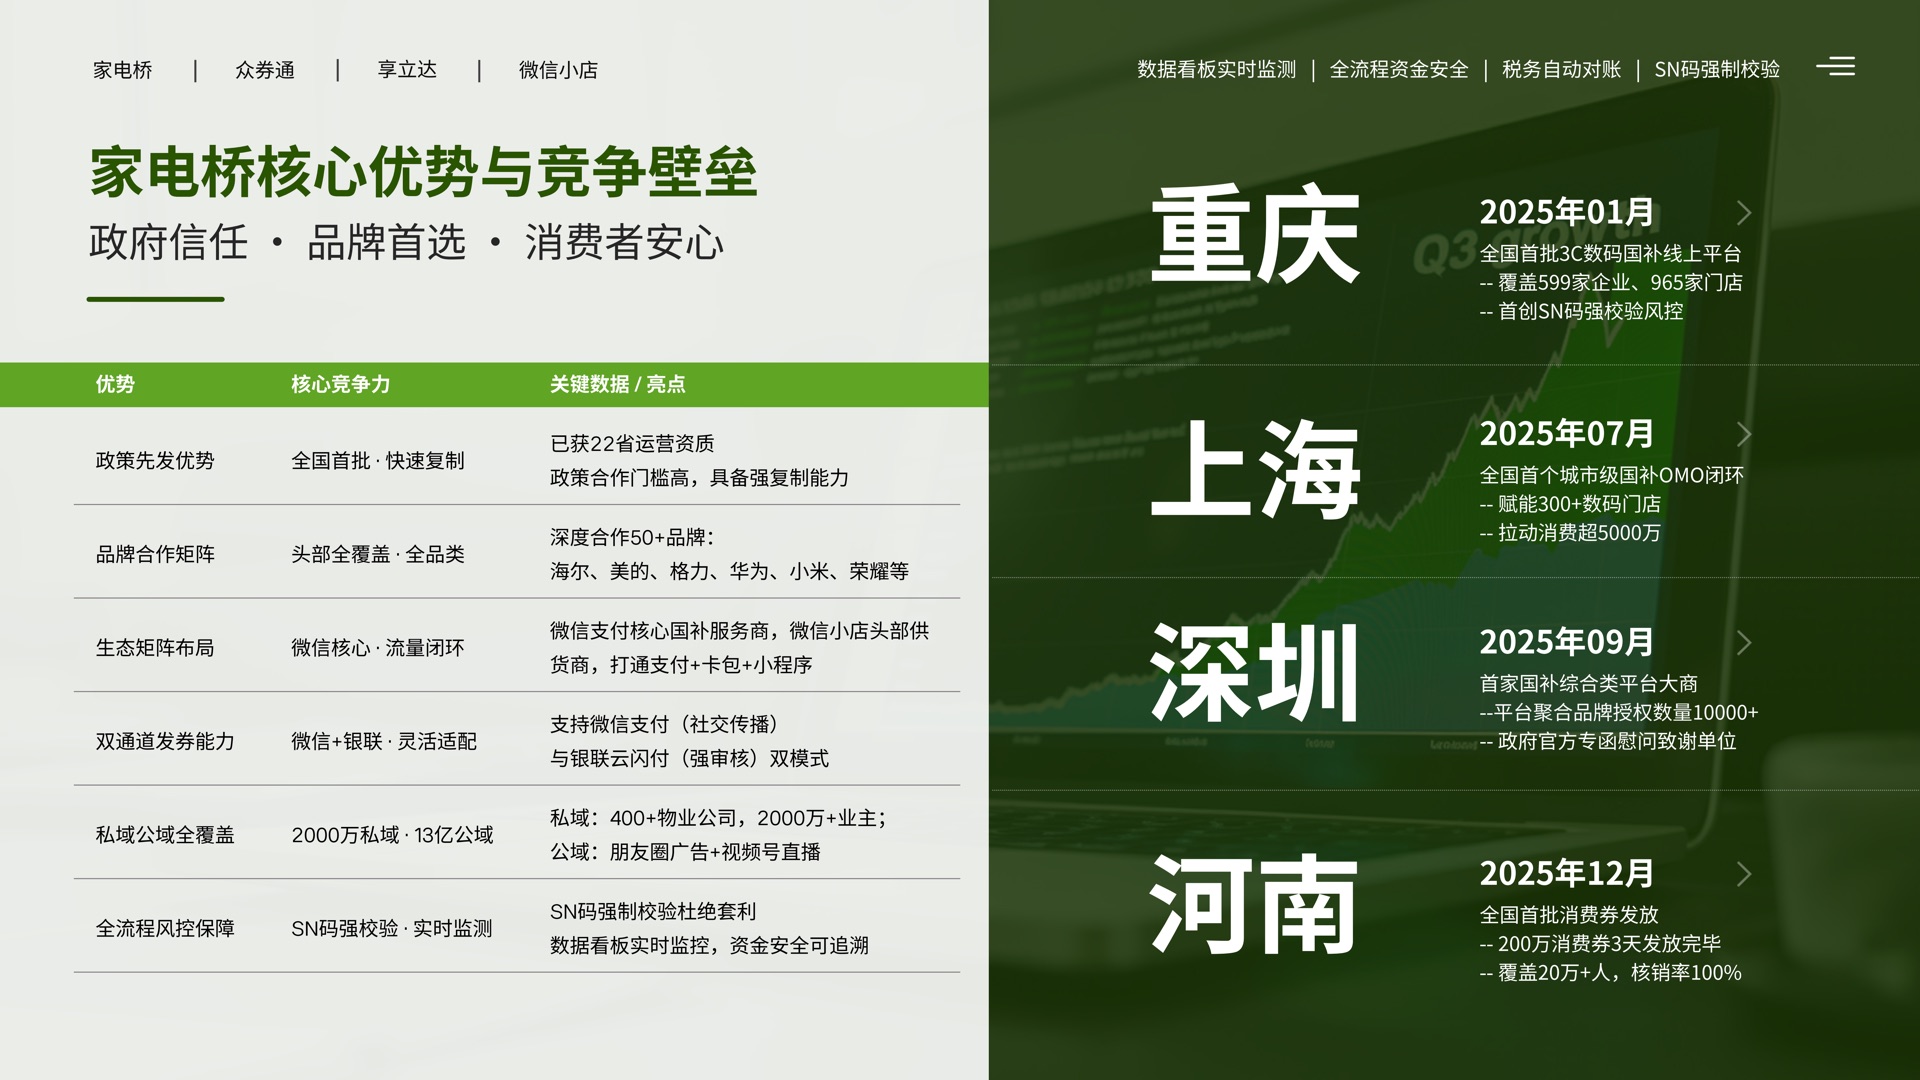Click the 2000万私域 · 13亿公域 cell

pos(392,835)
